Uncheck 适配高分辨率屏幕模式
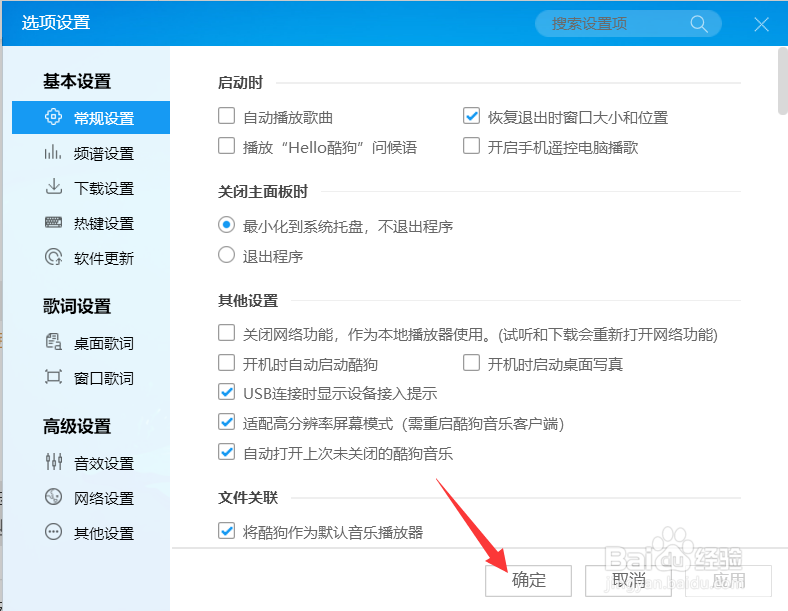The width and height of the screenshot is (788, 611). (x=226, y=422)
